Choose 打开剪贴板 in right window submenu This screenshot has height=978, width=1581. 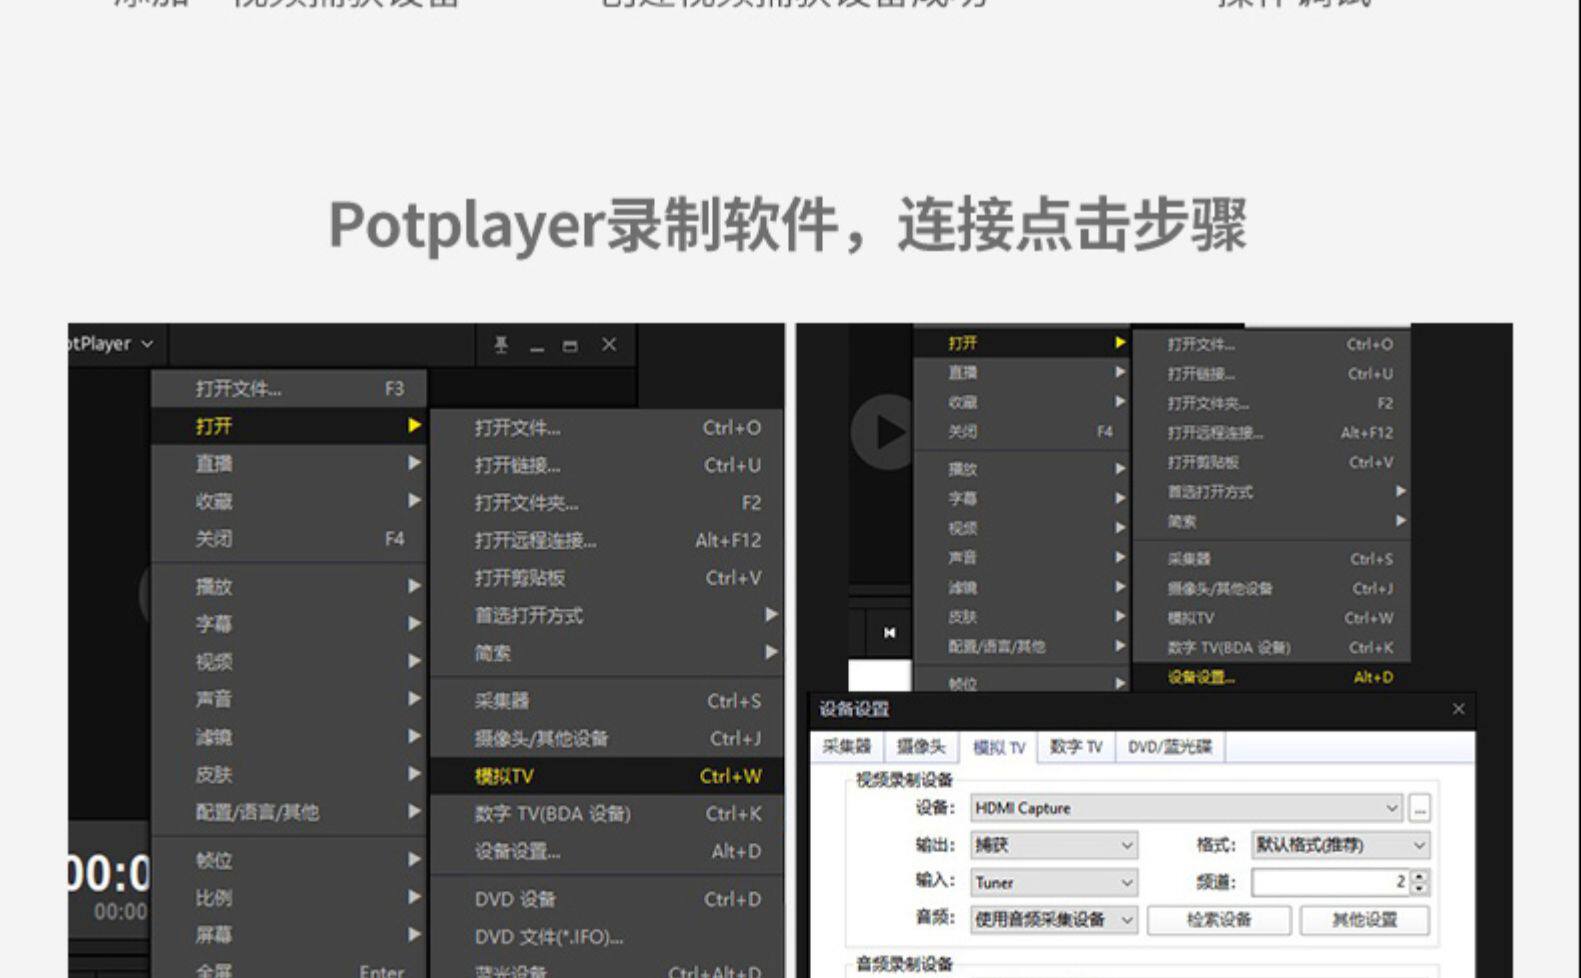[1272, 462]
